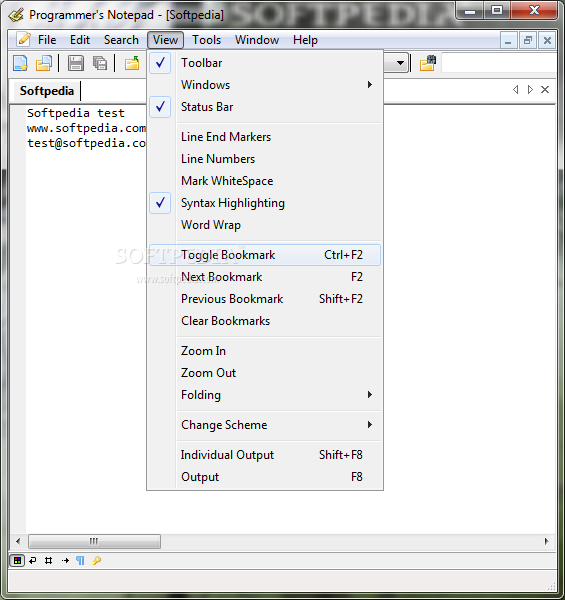Open the Search menu

click(x=121, y=40)
